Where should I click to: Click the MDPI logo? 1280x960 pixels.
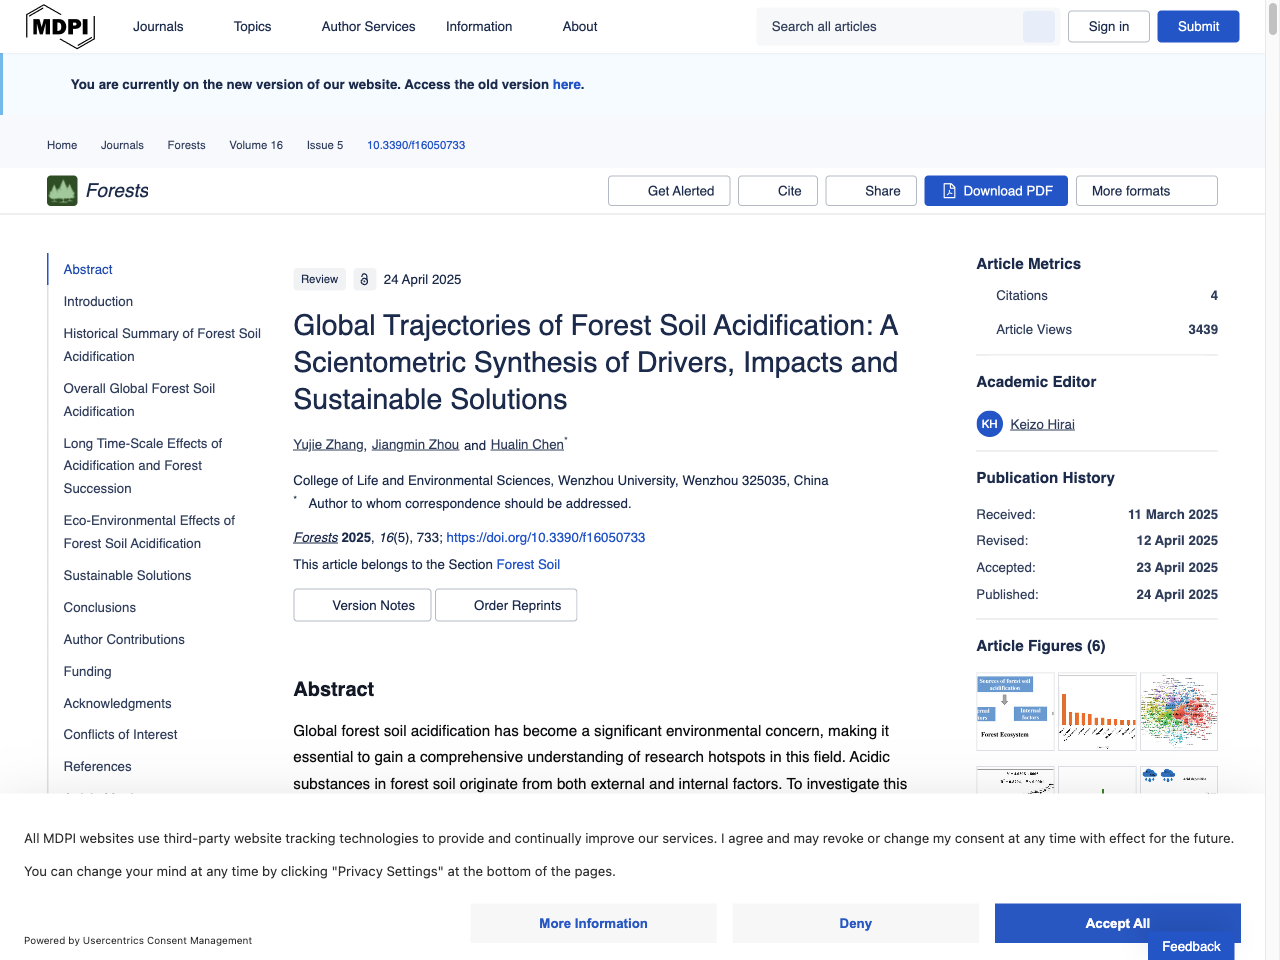pos(60,27)
